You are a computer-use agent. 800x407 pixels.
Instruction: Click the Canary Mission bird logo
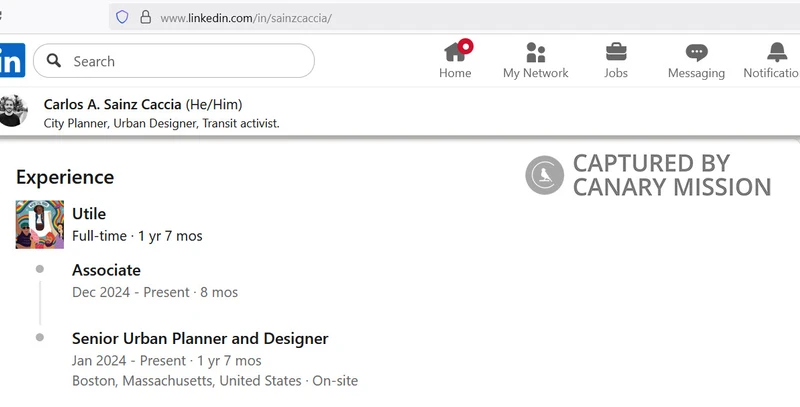pos(545,175)
